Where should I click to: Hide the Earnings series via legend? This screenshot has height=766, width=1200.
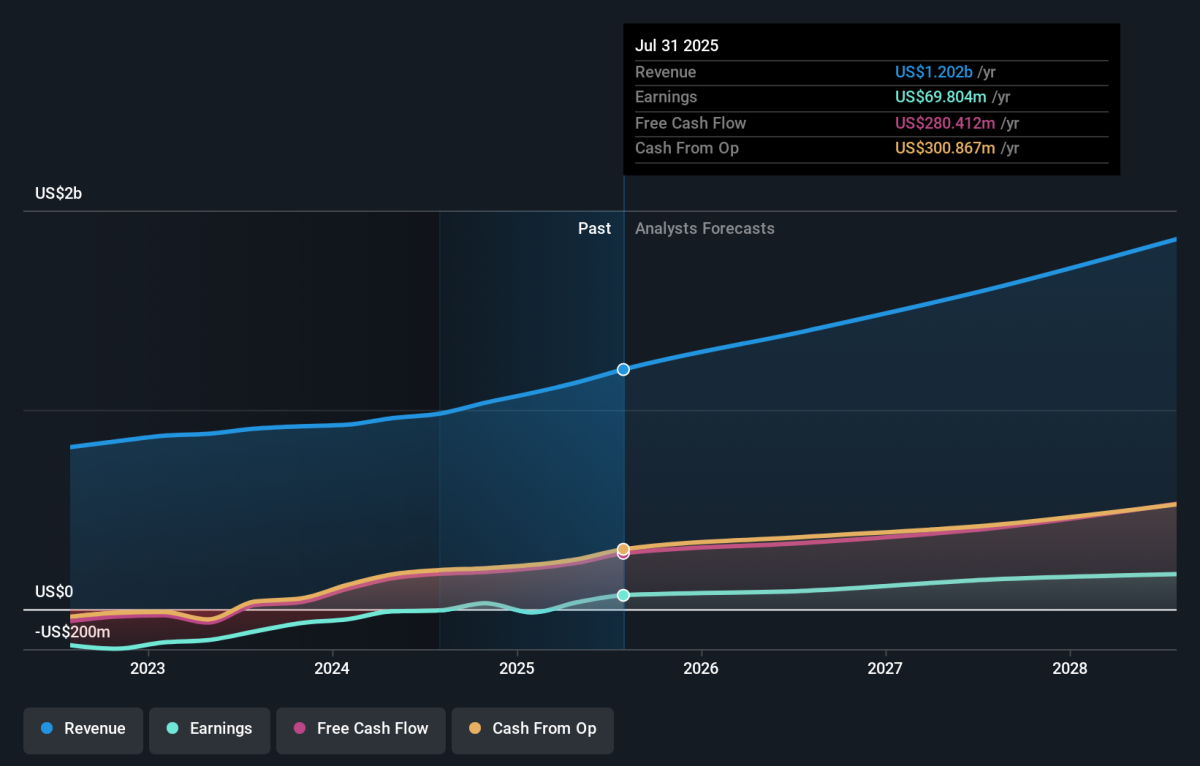209,729
